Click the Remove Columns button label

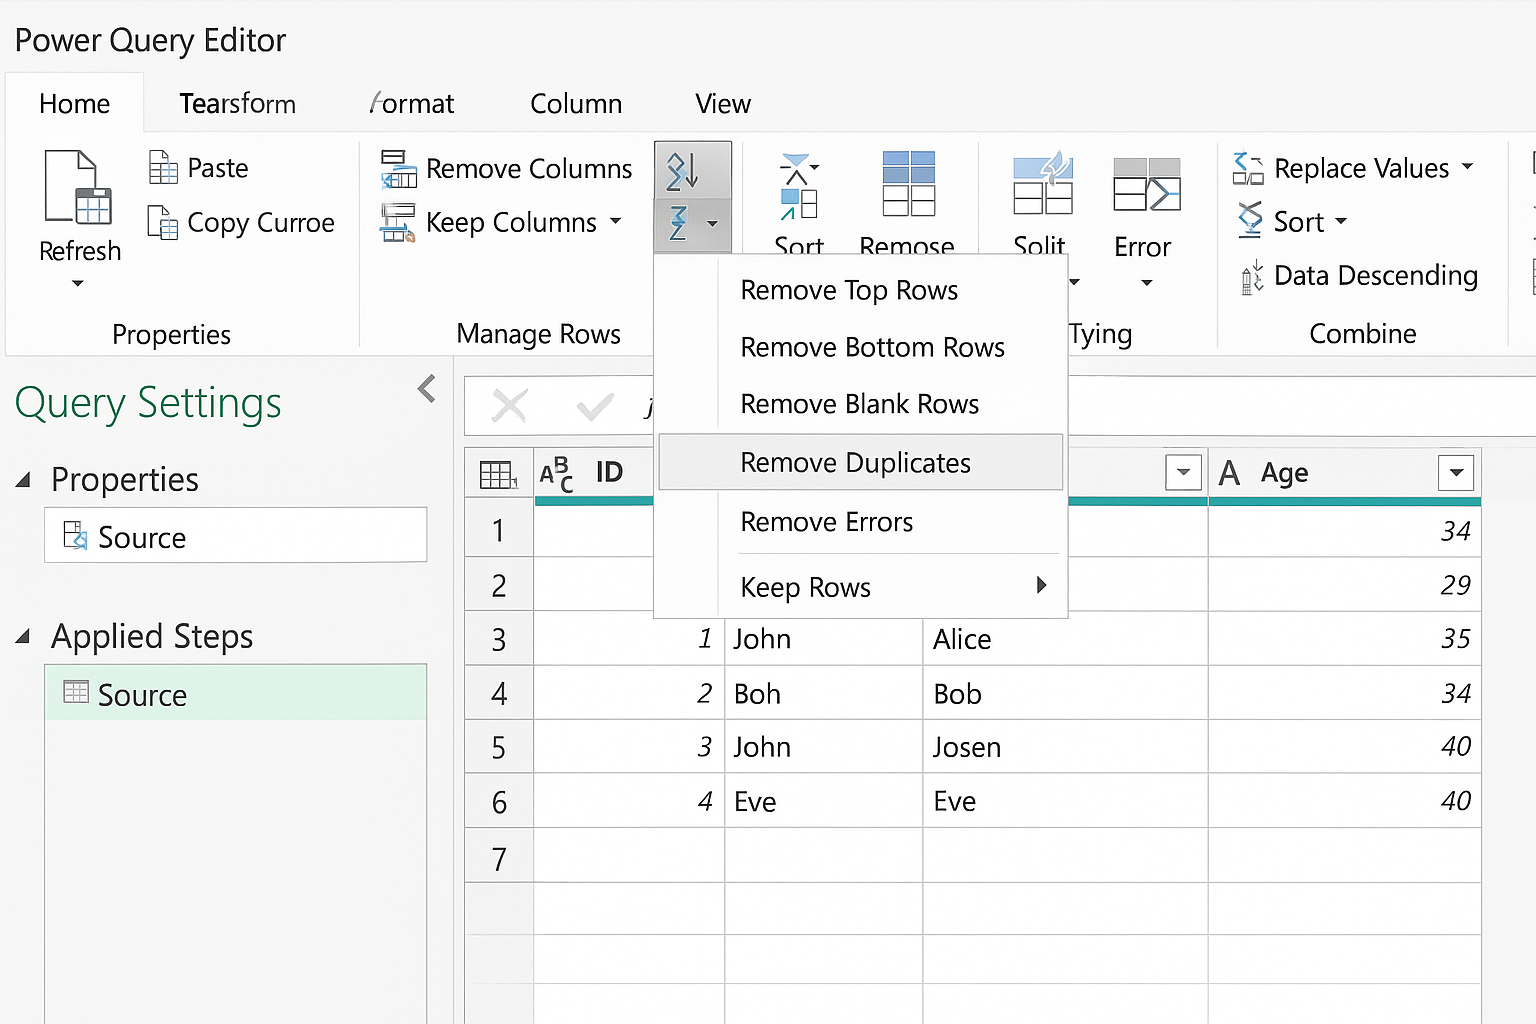[x=529, y=169]
